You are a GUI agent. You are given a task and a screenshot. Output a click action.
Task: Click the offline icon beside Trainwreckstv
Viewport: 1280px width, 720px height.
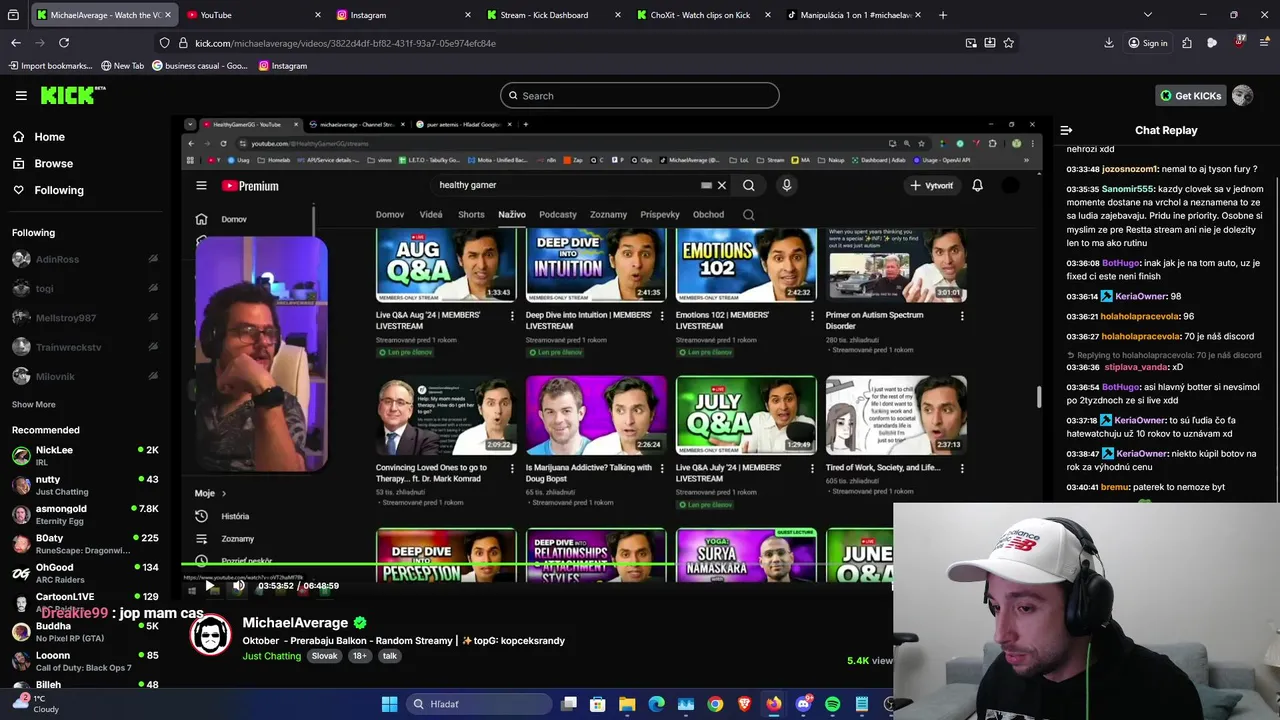(x=153, y=347)
